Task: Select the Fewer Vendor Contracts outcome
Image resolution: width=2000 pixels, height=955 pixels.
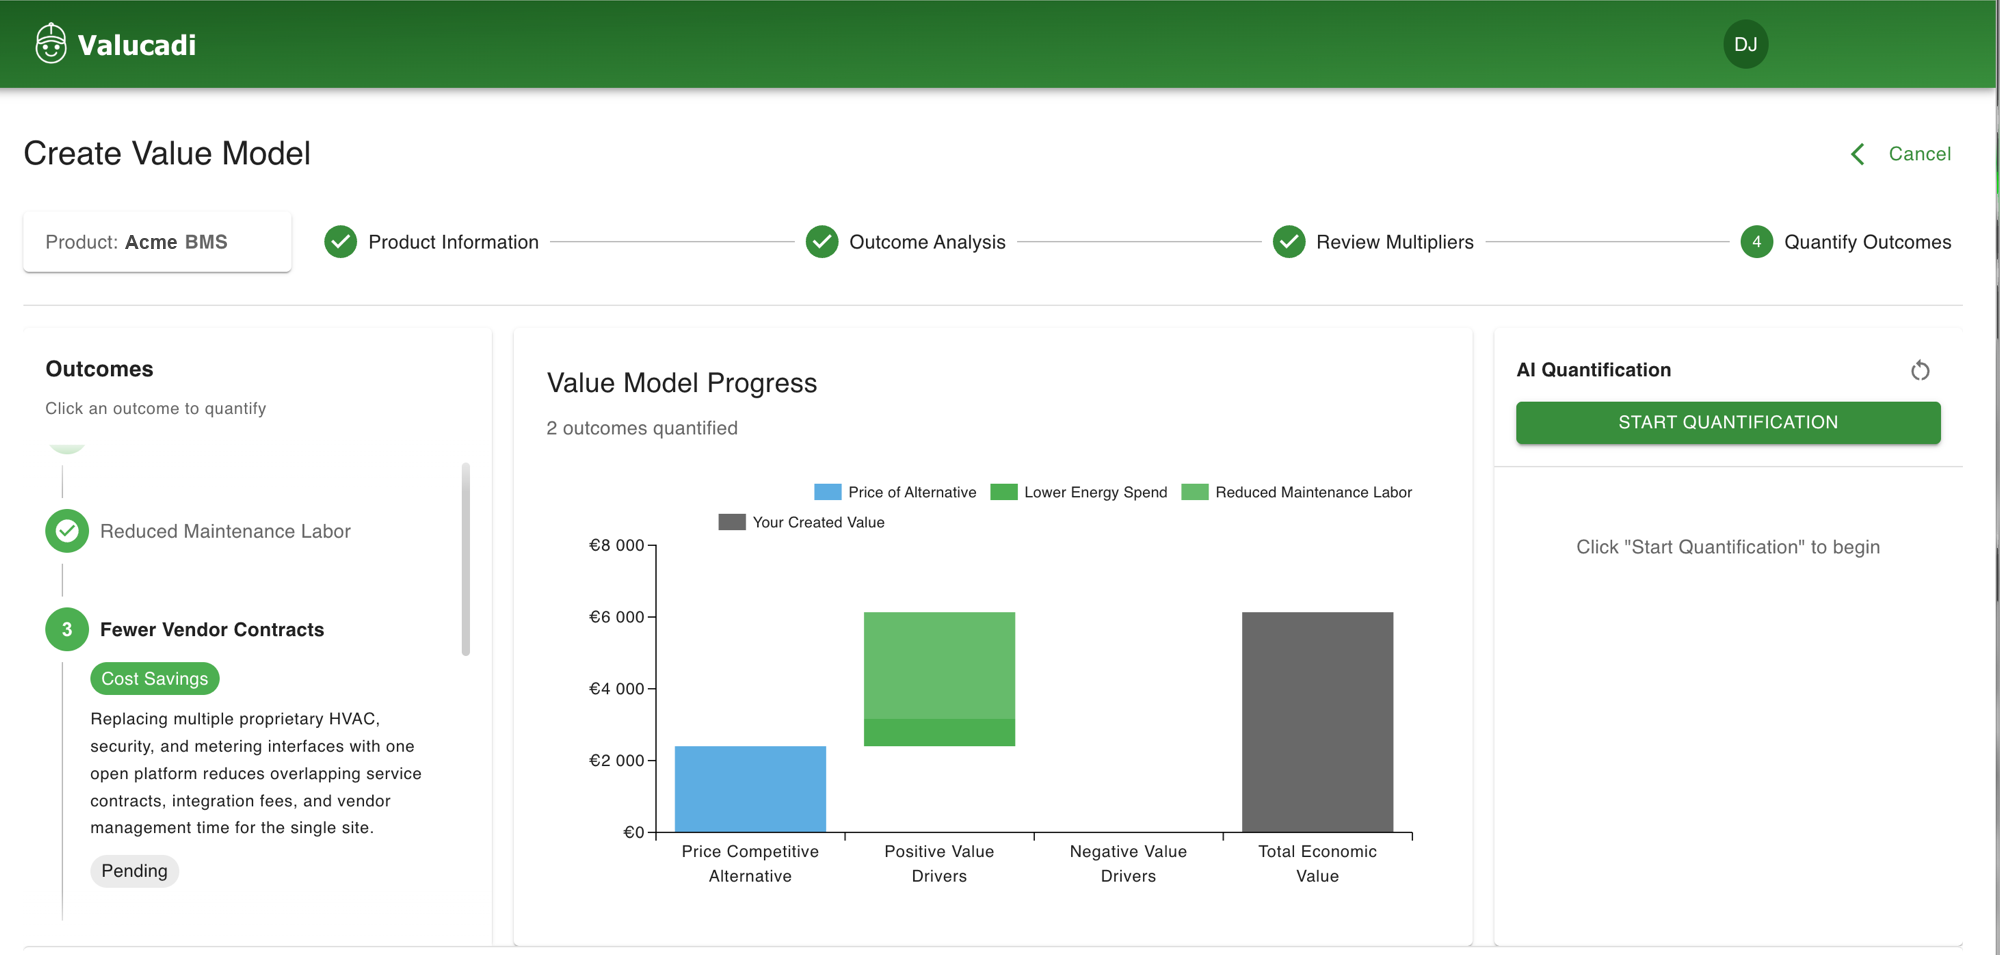Action: [212, 630]
